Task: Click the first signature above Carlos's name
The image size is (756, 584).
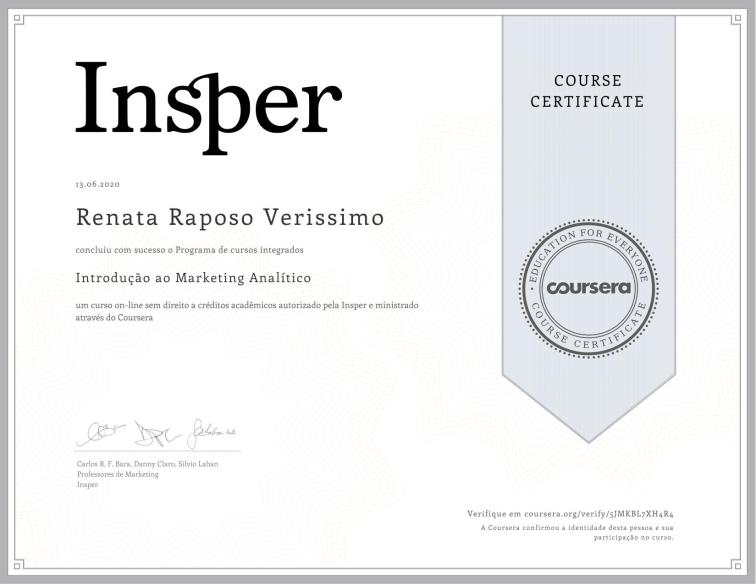Action: (x=95, y=434)
